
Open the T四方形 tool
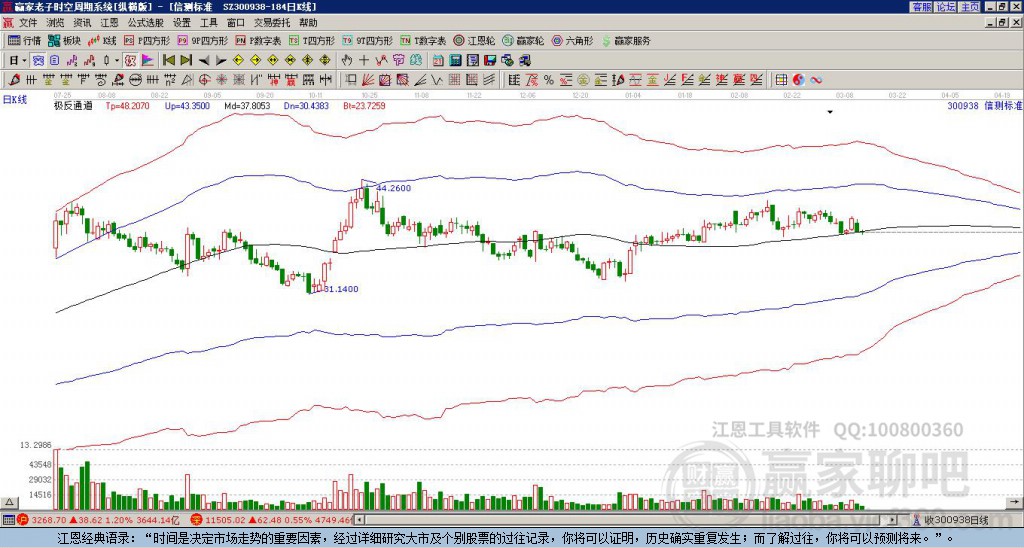point(312,40)
